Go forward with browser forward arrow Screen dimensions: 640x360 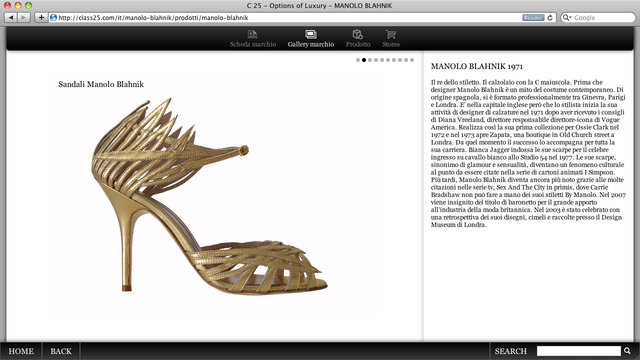coord(24,18)
